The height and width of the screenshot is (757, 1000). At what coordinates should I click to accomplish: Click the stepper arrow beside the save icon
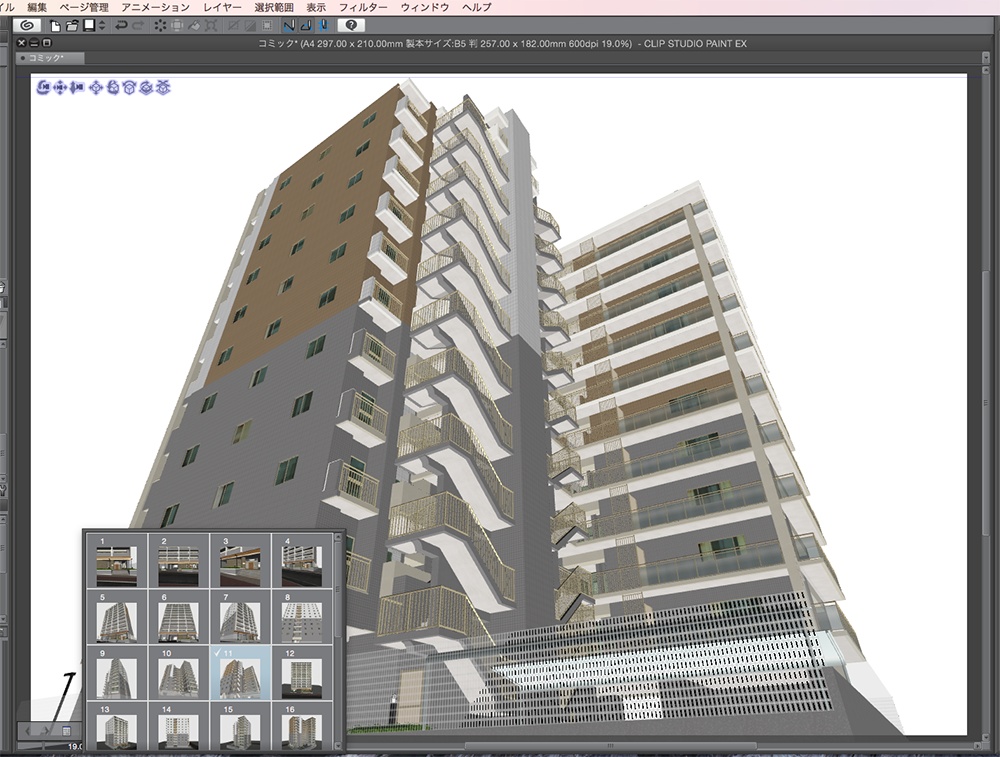(100, 24)
